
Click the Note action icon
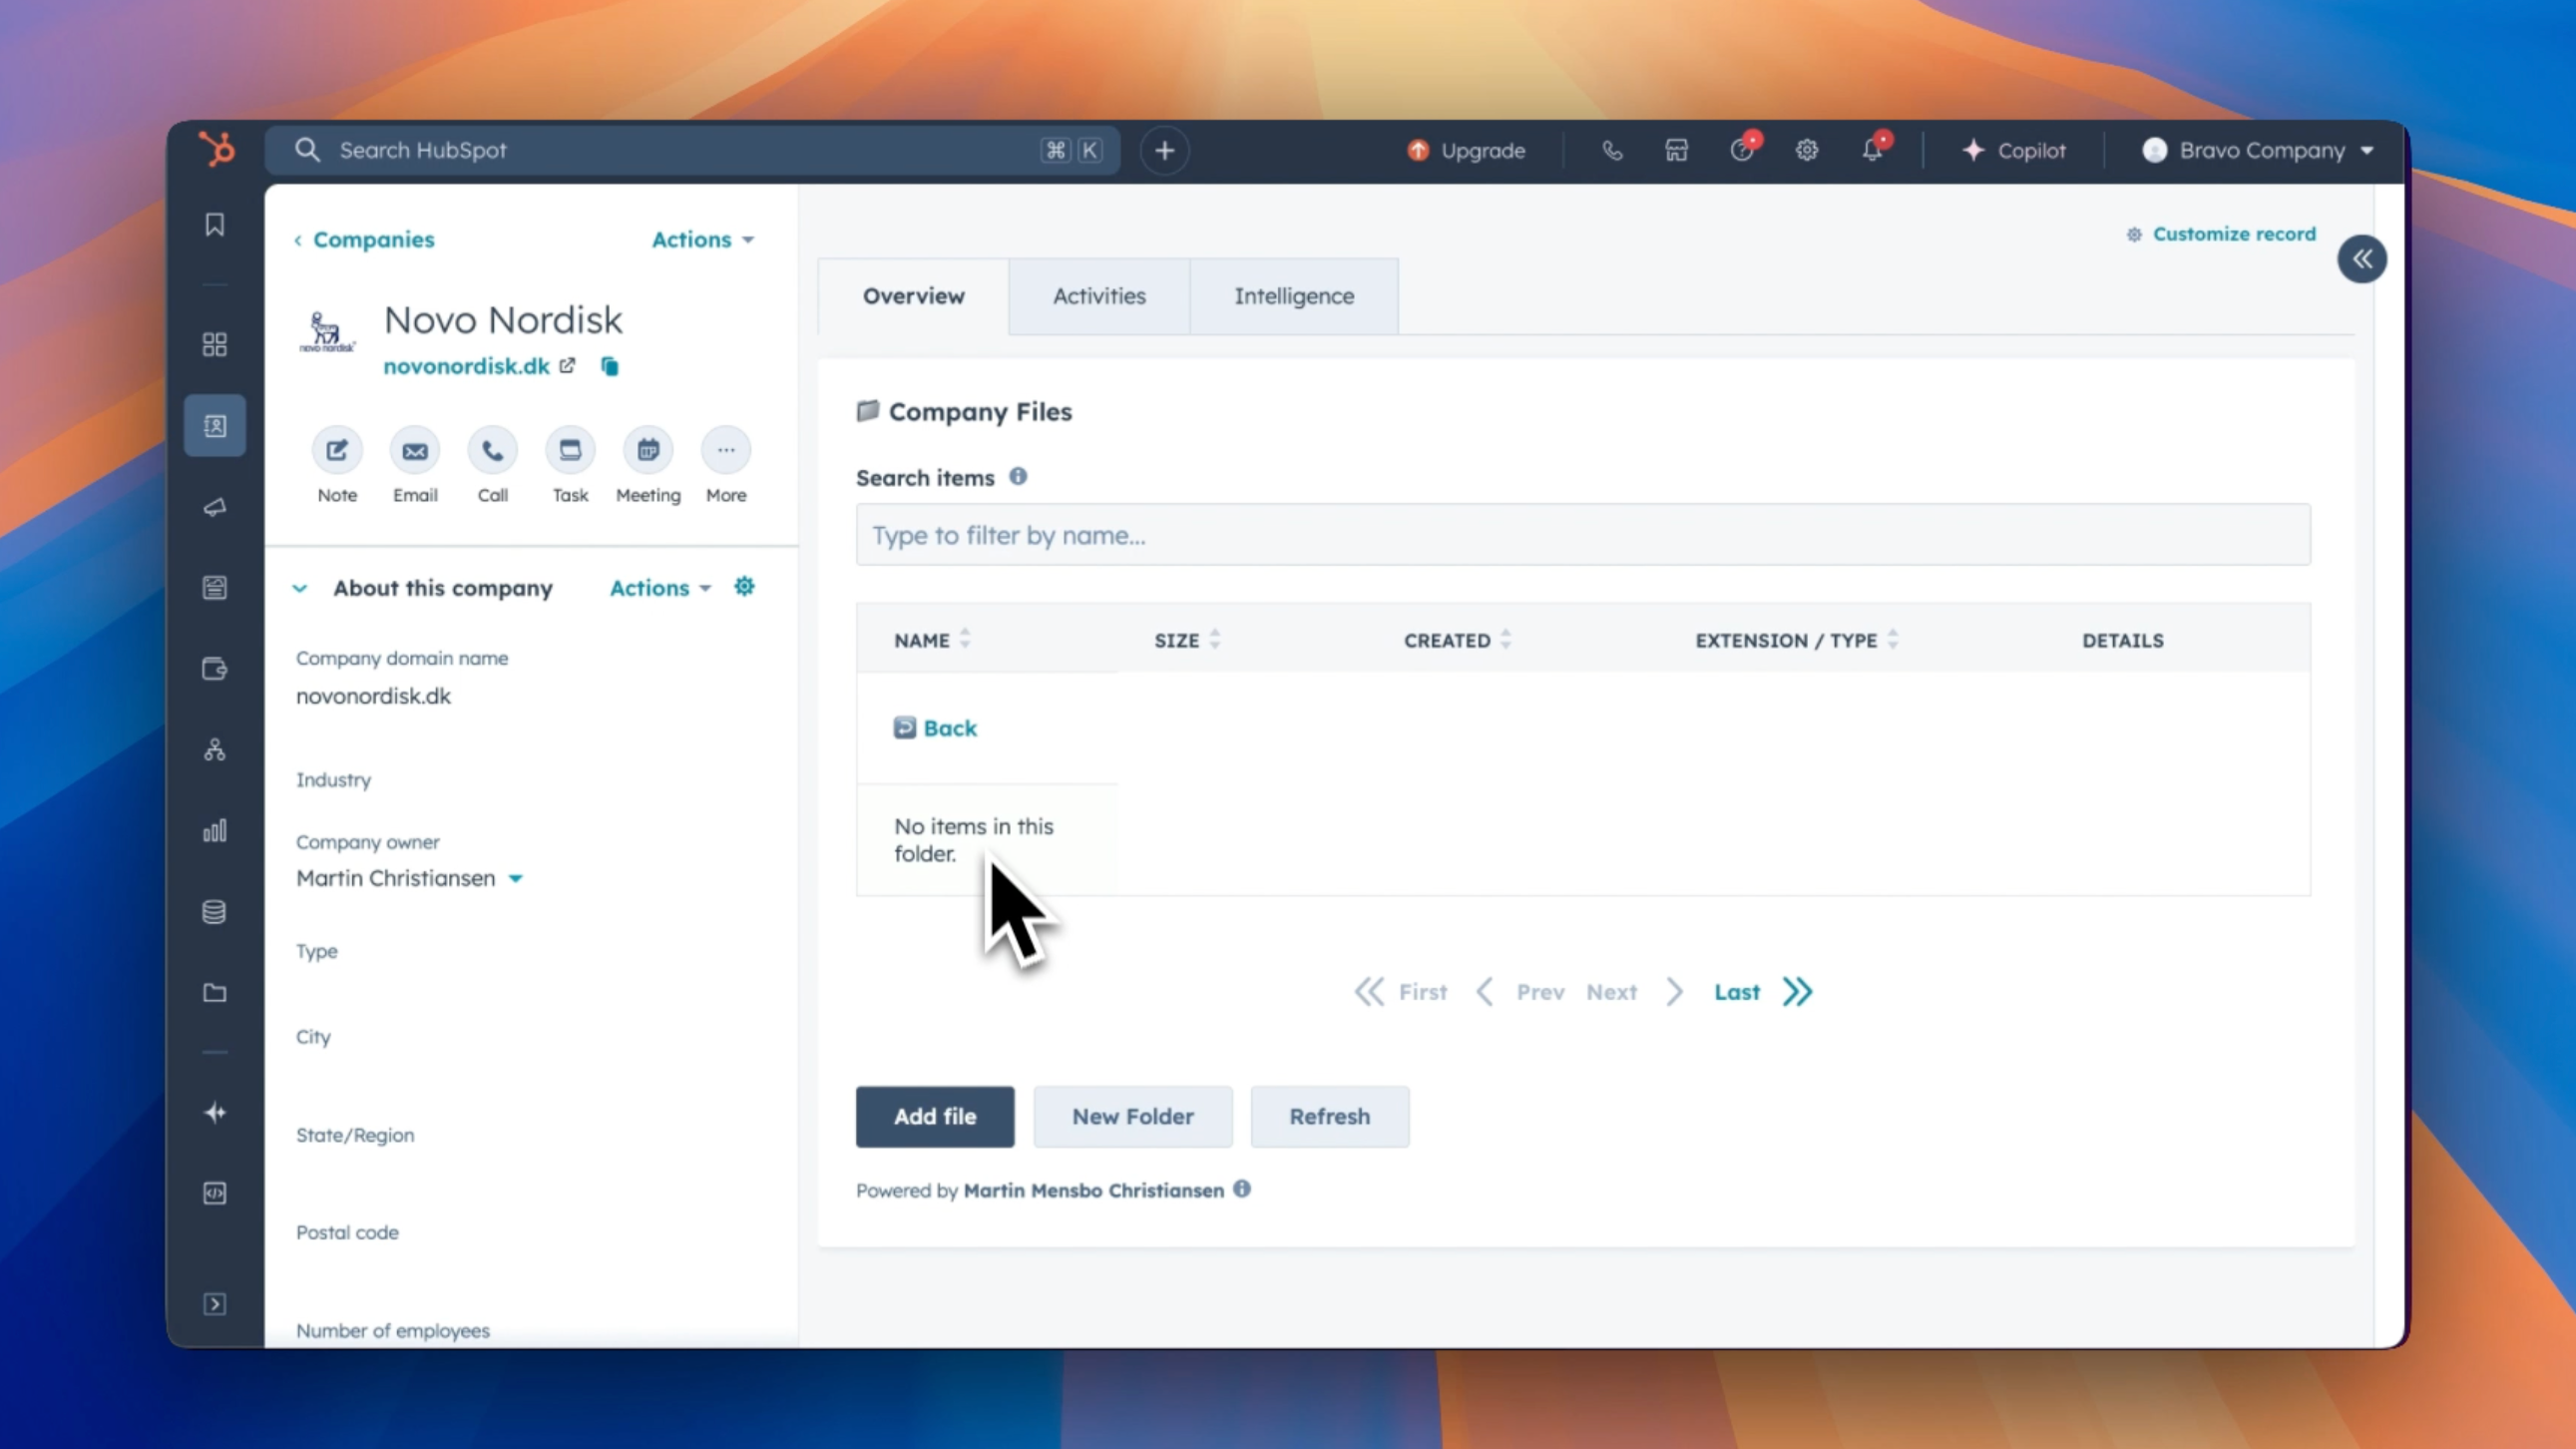[337, 451]
